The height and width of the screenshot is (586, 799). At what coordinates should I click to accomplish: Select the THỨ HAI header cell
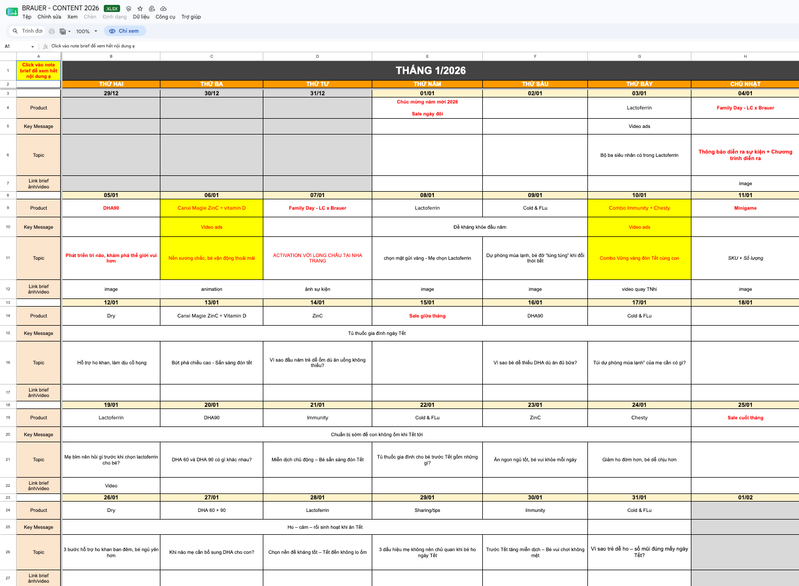point(111,84)
